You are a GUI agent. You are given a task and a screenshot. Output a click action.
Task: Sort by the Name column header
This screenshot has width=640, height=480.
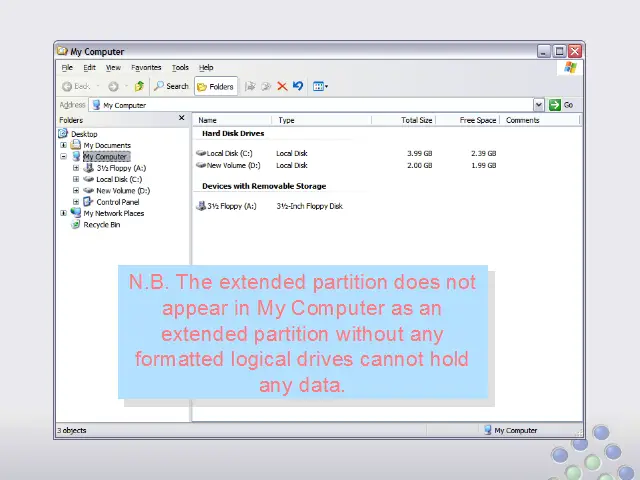point(233,120)
